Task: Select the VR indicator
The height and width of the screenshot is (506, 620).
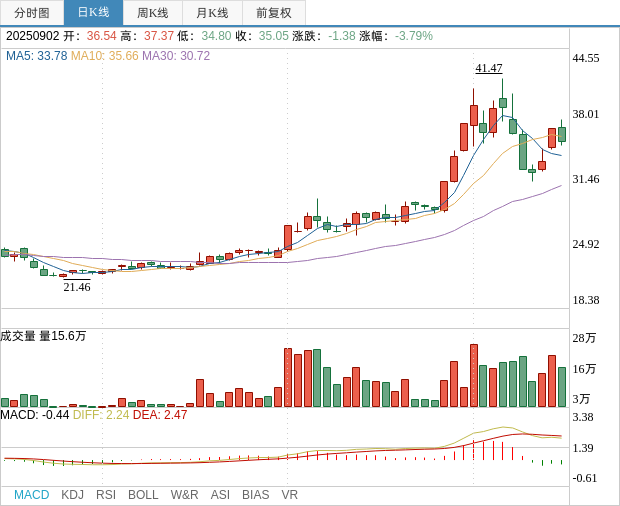Action: pyautogui.click(x=289, y=495)
